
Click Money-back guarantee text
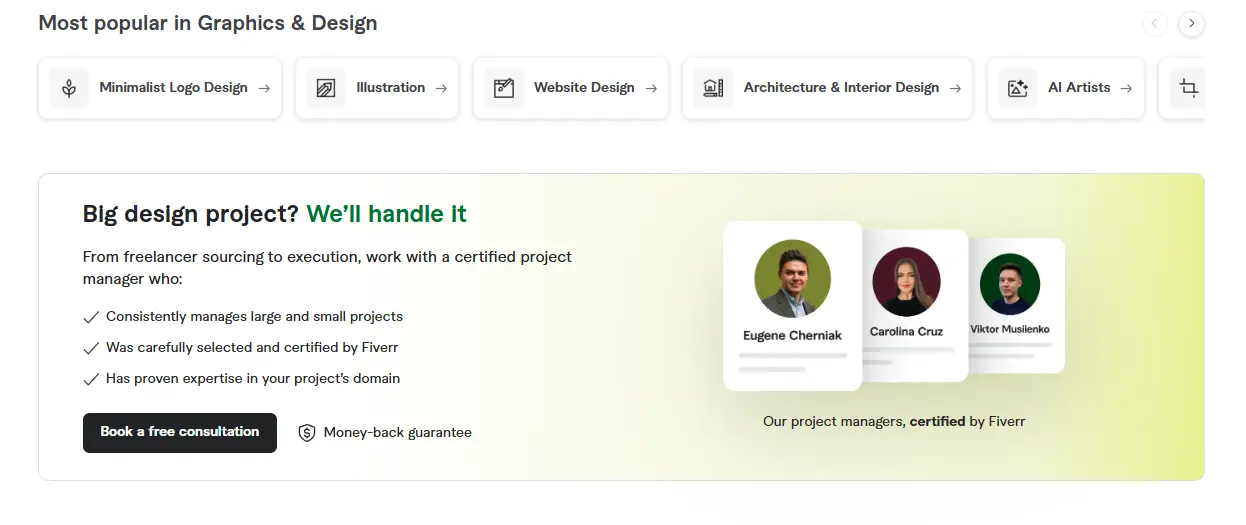pos(398,433)
